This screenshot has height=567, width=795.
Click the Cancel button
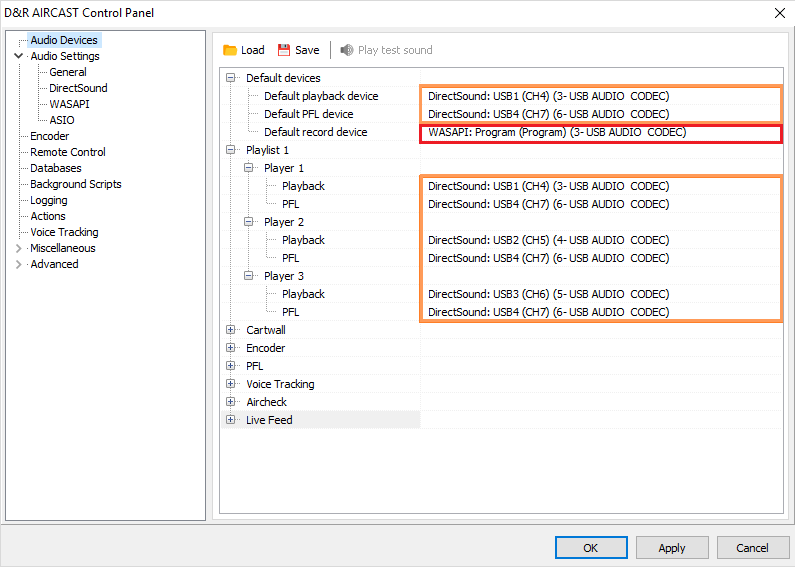tap(752, 548)
